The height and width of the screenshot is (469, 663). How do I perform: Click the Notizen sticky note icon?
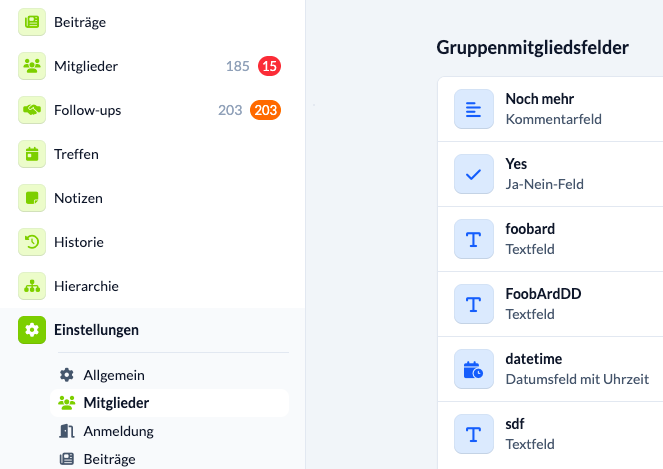[32, 198]
